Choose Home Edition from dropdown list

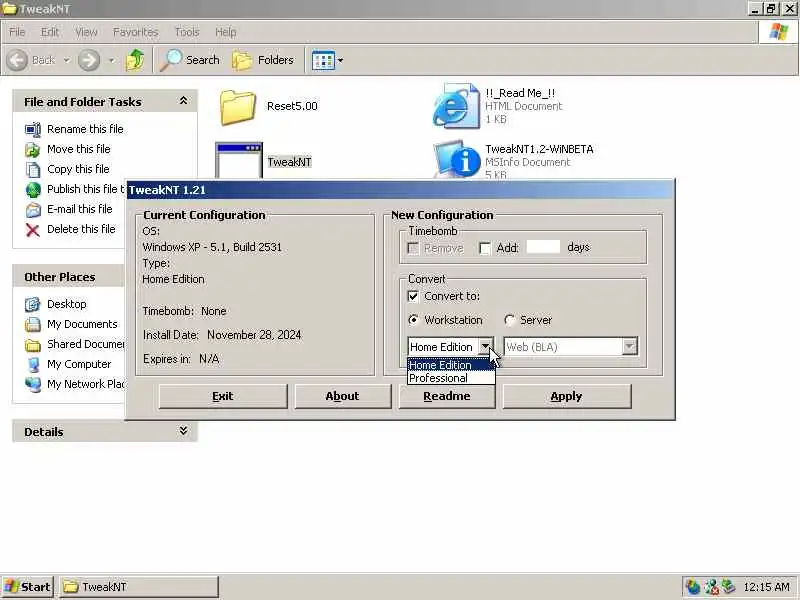pos(451,365)
